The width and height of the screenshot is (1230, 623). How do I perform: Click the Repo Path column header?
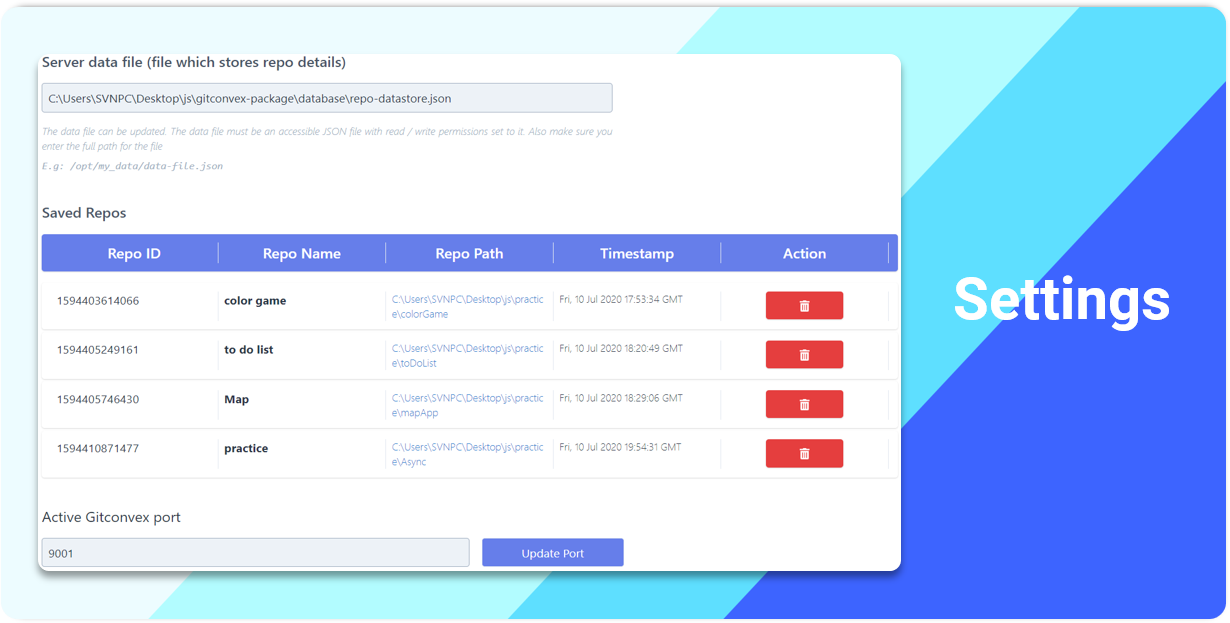pos(469,254)
